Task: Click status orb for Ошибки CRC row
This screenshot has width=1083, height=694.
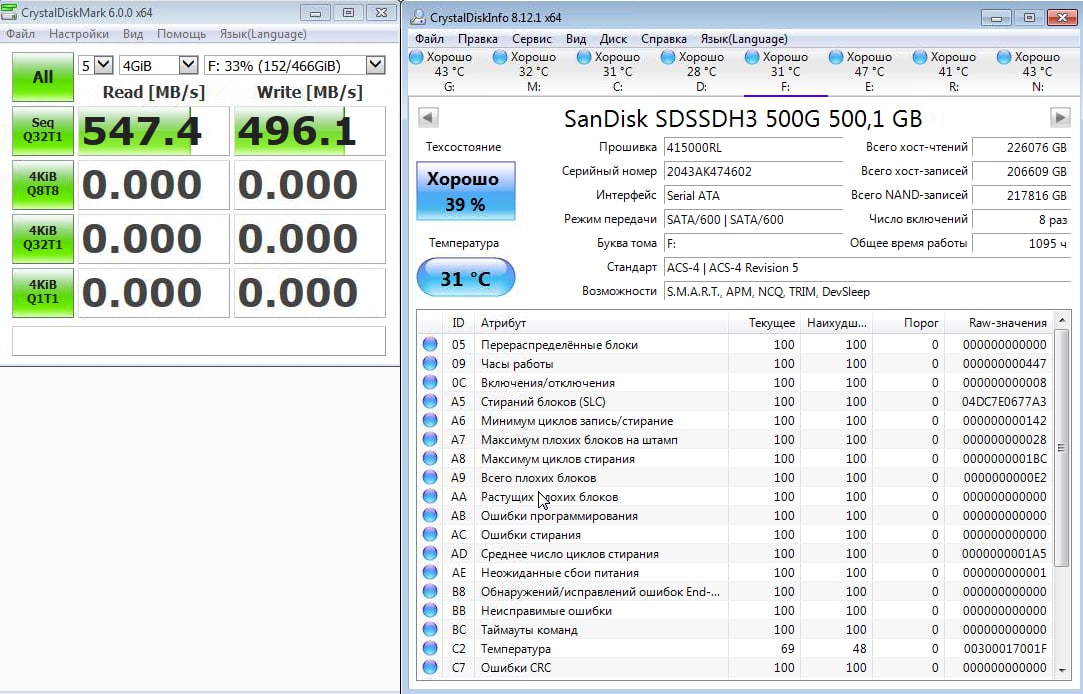Action: [x=430, y=667]
